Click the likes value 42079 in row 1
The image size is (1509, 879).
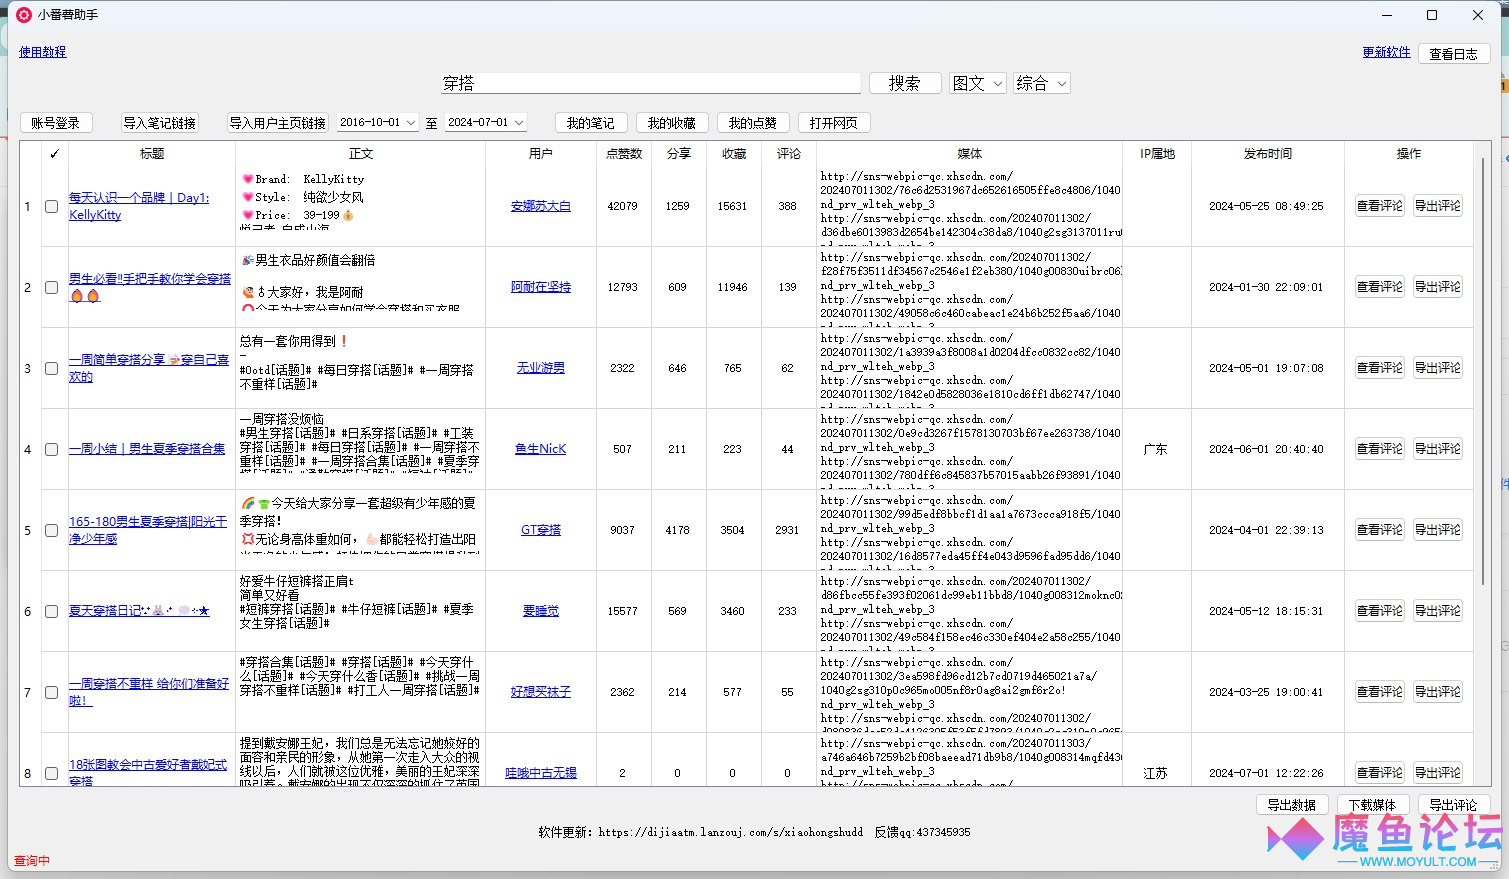(x=623, y=206)
